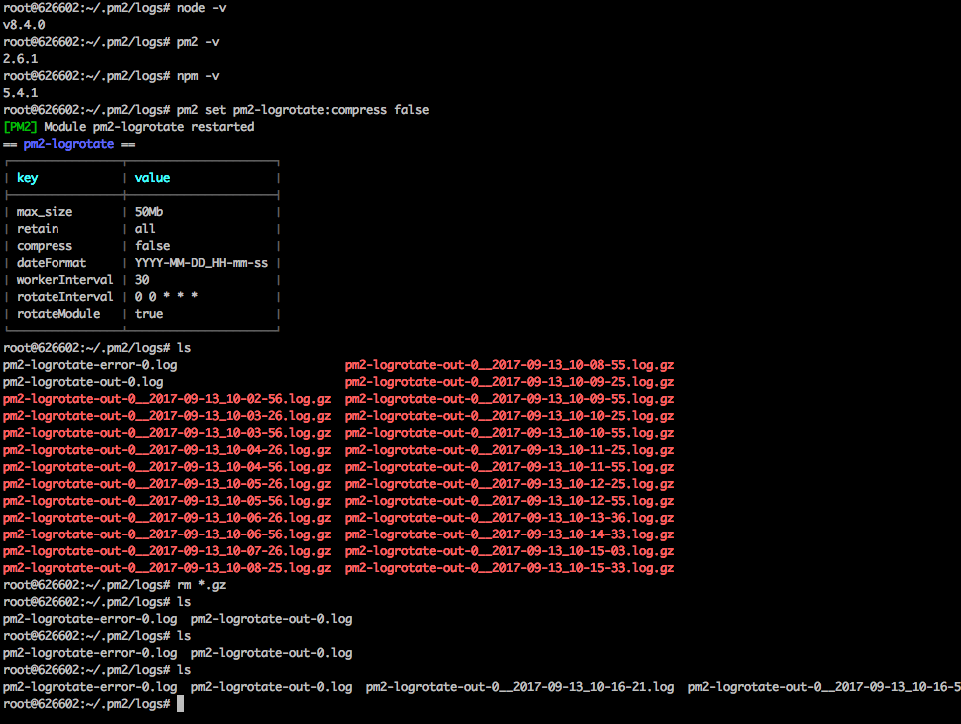The width and height of the screenshot is (961, 724).
Task: Click the 50Mb value cell
Action: [x=149, y=212]
